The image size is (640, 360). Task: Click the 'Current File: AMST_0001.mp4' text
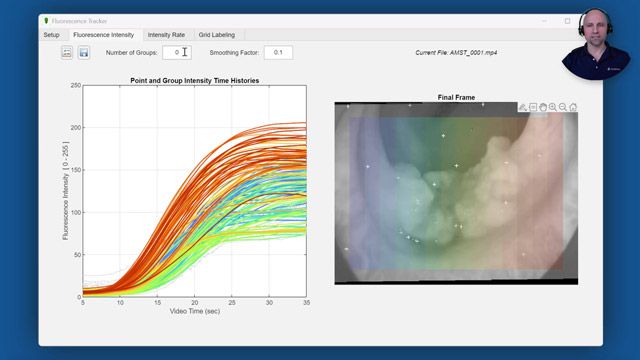[456, 53]
